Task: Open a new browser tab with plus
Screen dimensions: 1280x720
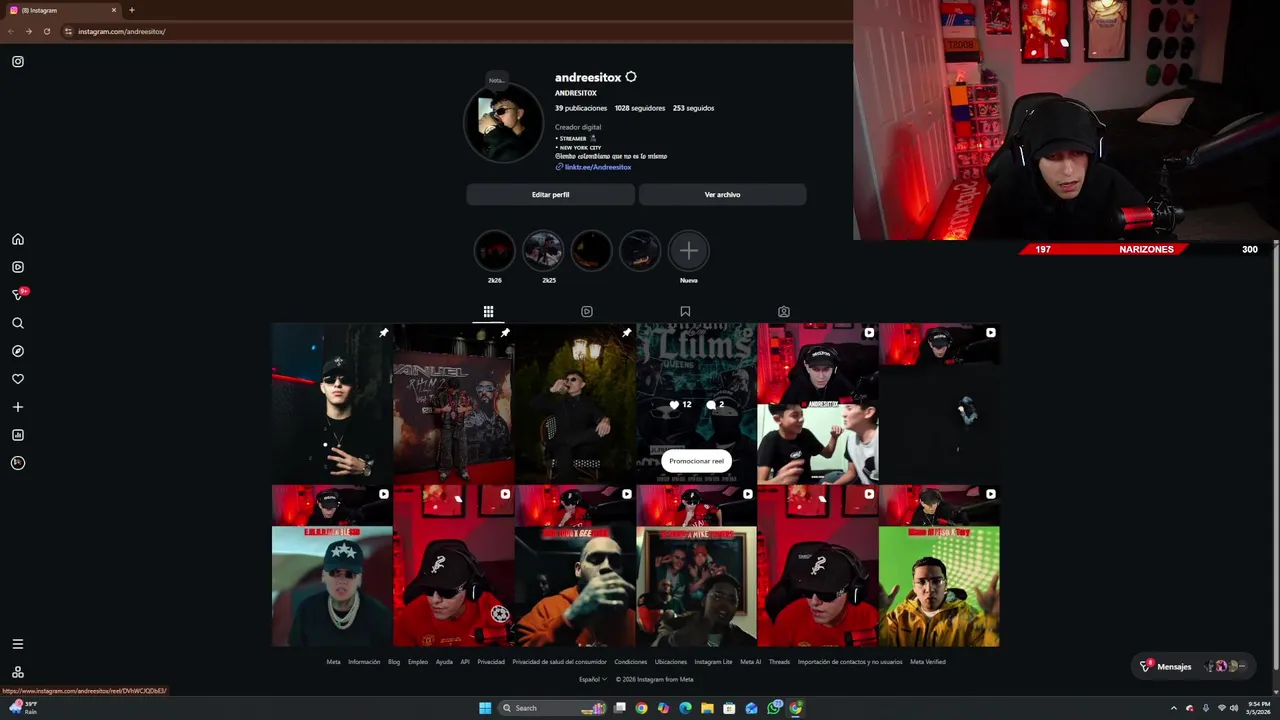Action: point(131,10)
